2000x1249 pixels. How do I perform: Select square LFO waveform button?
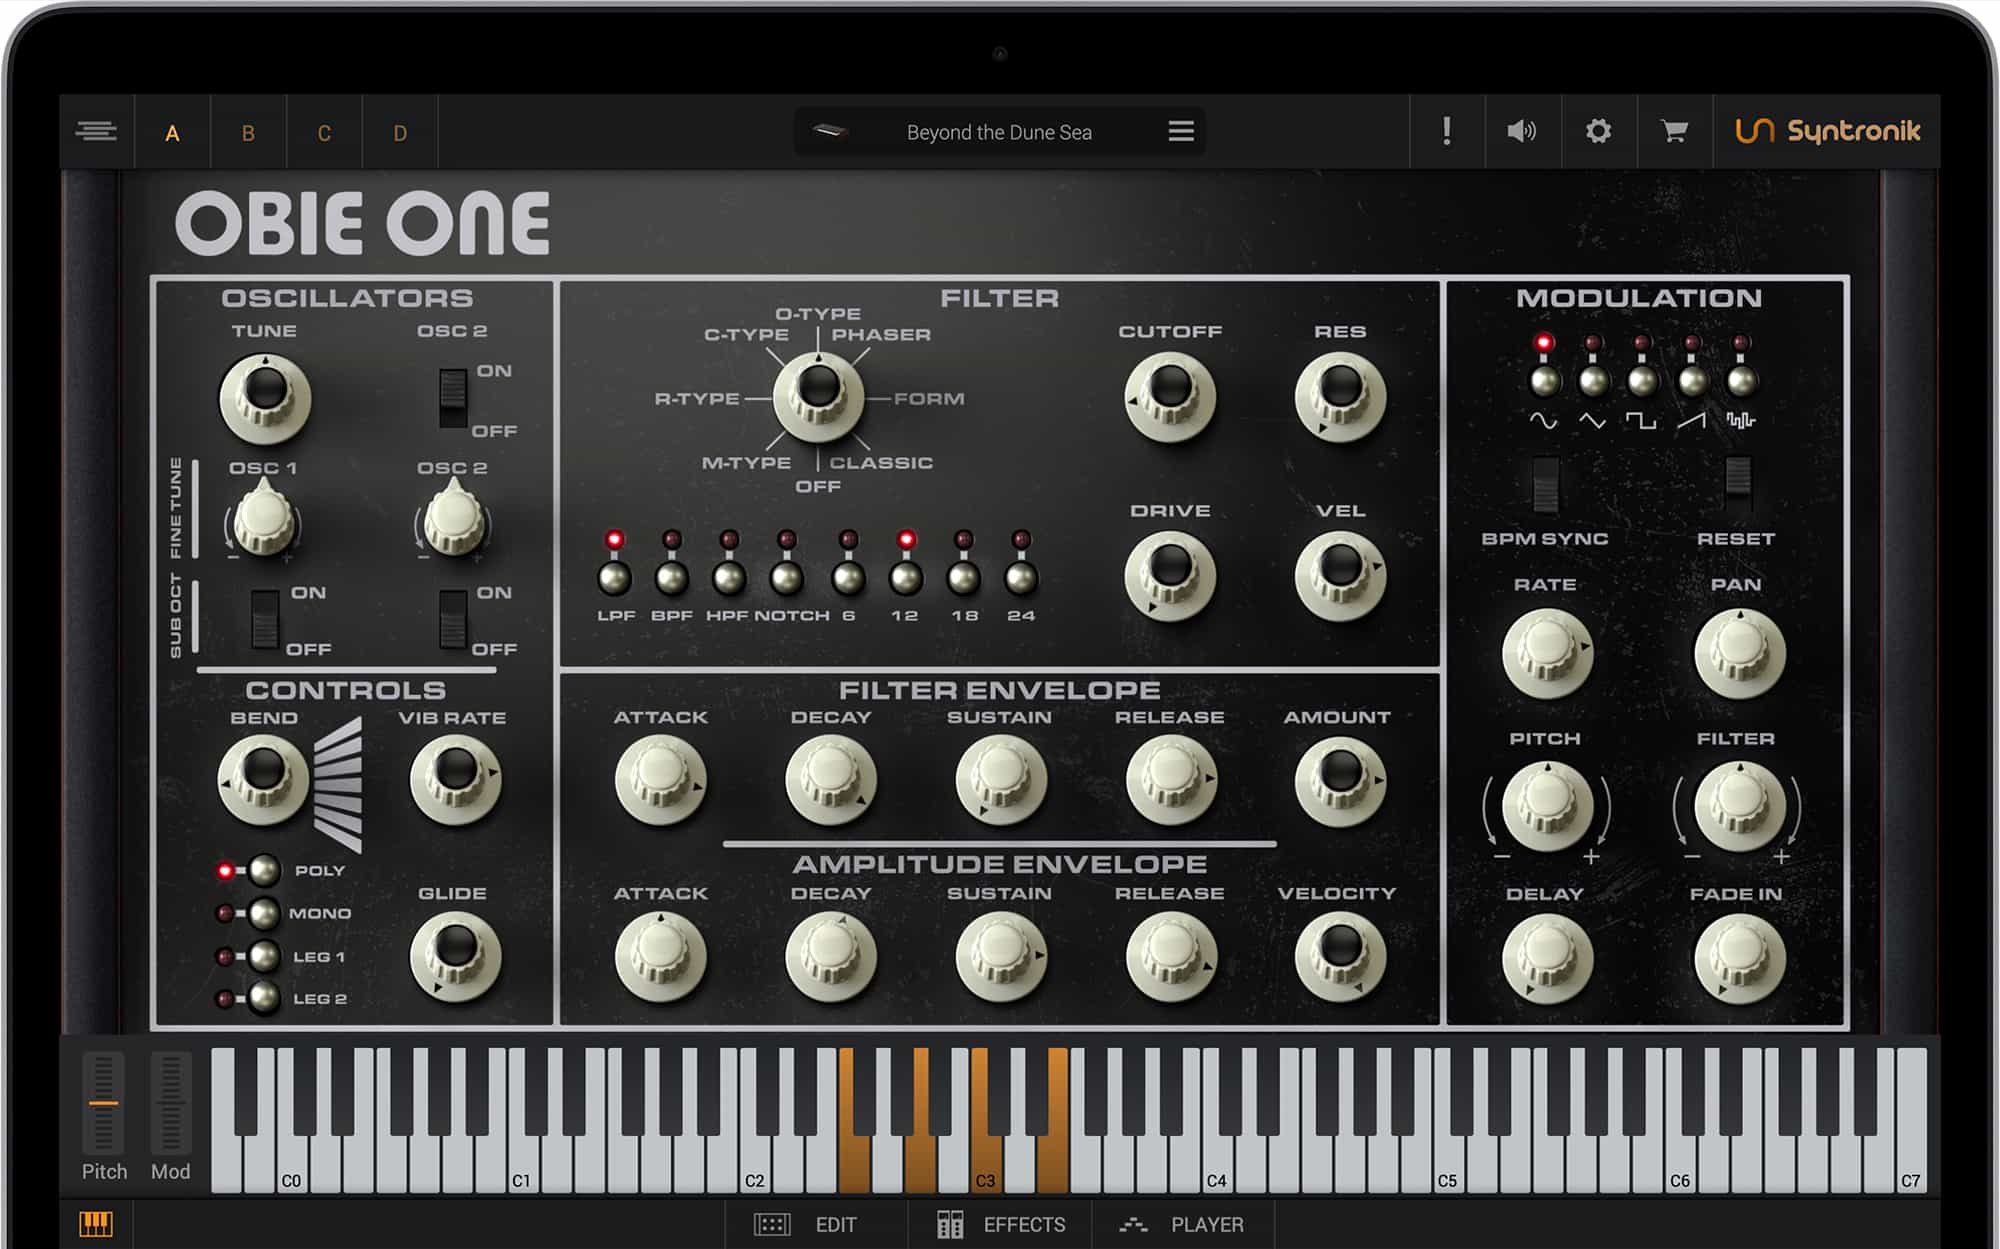[1642, 380]
